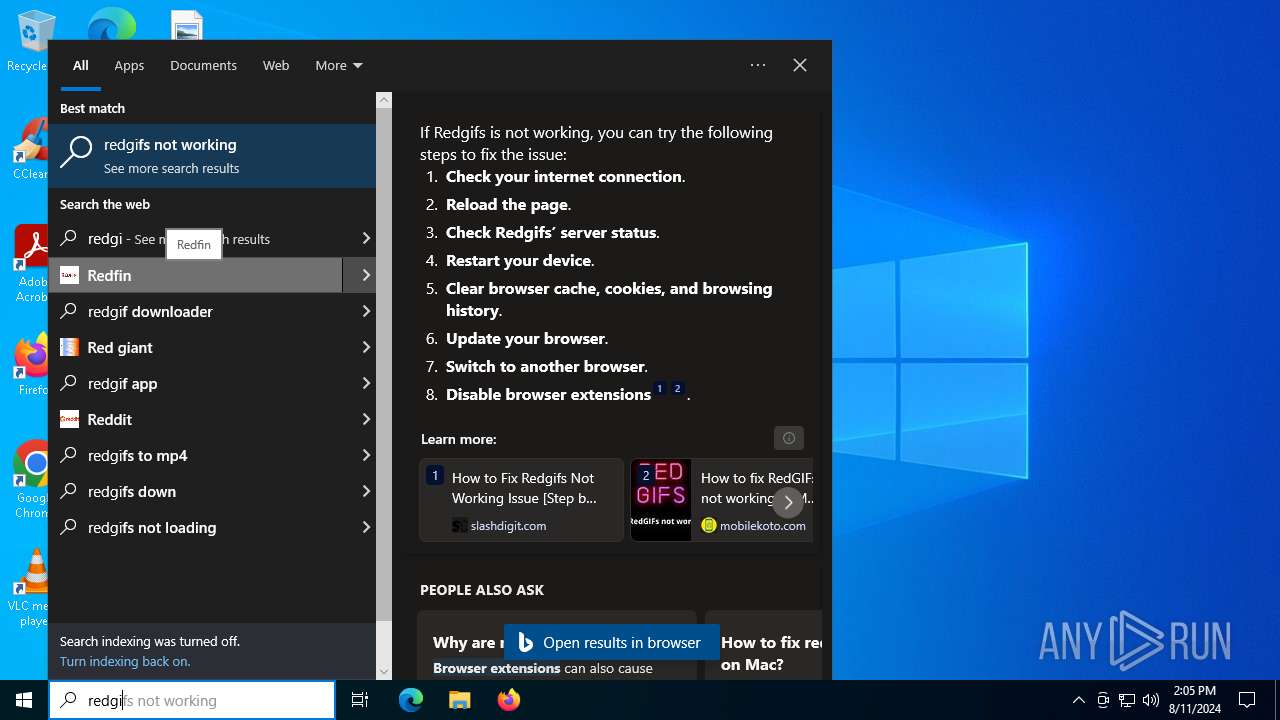
Task: Switch to the Web tab
Action: click(x=276, y=66)
